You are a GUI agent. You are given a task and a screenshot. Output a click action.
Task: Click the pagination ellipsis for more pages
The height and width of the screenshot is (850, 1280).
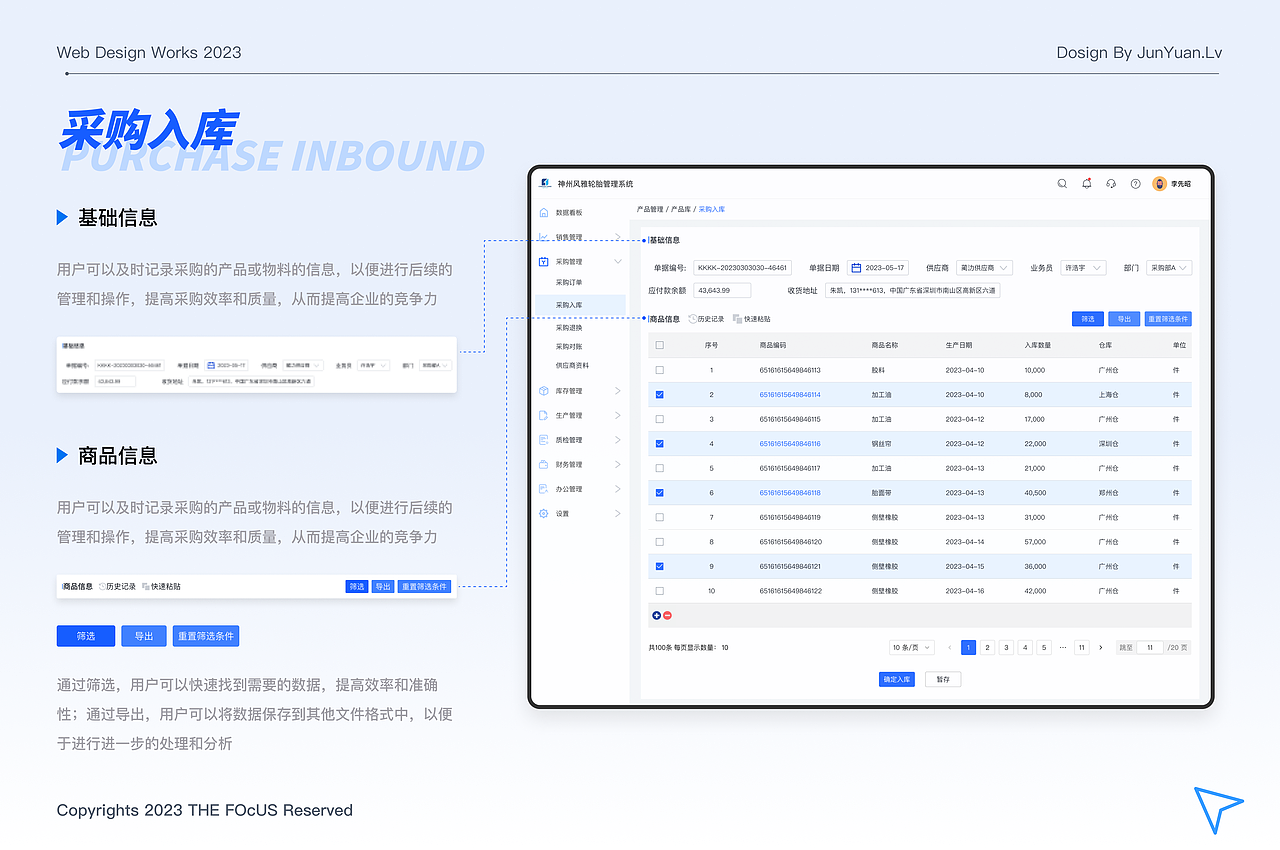pos(1062,647)
